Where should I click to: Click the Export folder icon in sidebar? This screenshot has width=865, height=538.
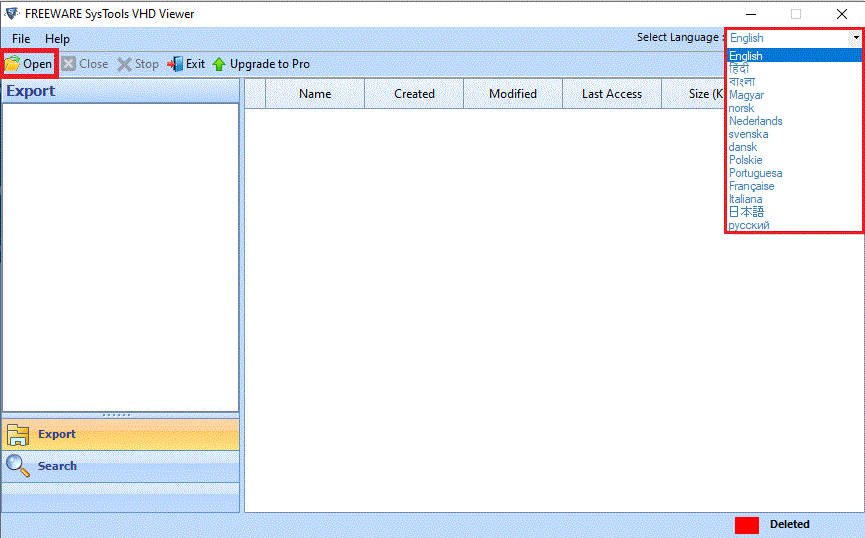(x=18, y=434)
